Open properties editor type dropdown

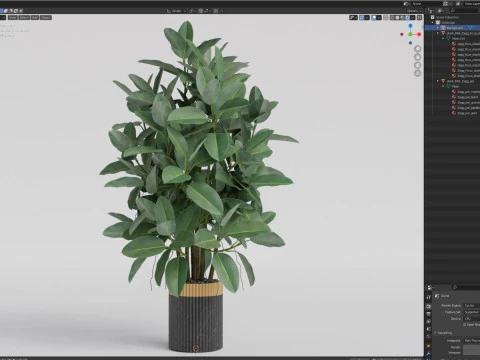tap(430, 287)
